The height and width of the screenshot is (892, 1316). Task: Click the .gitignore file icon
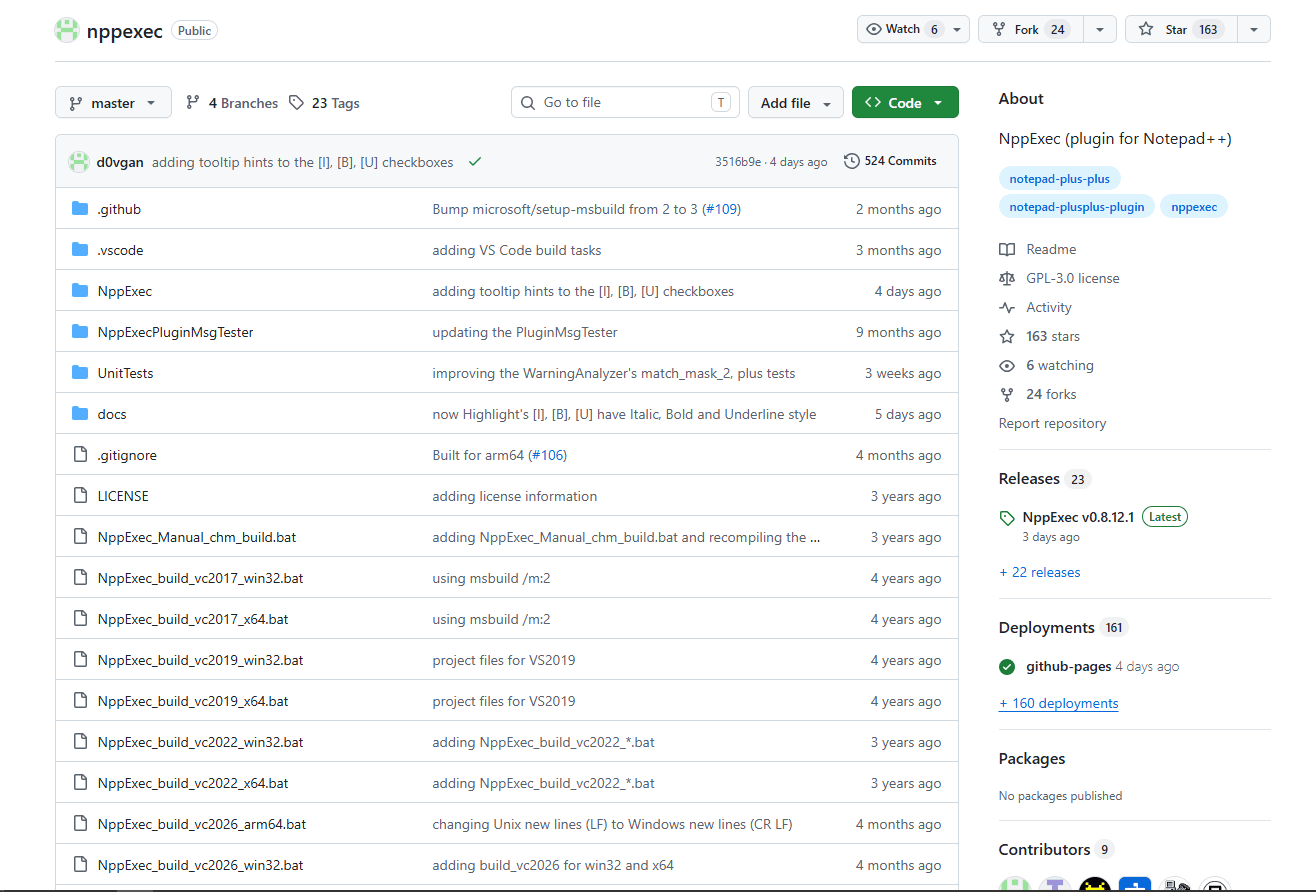[81, 455]
